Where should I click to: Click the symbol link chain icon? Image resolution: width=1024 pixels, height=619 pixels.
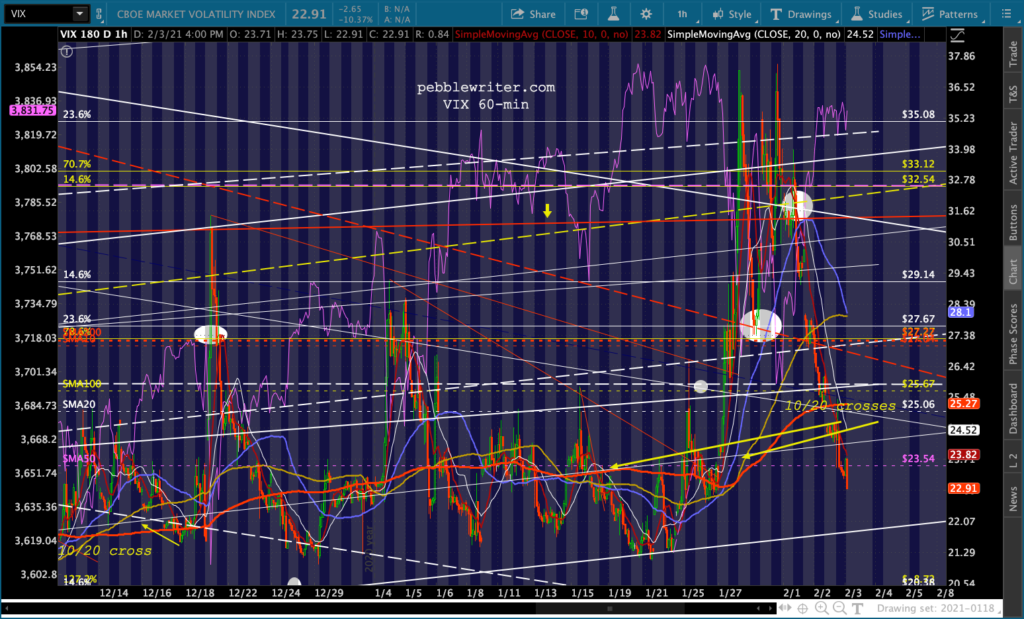tap(99, 14)
